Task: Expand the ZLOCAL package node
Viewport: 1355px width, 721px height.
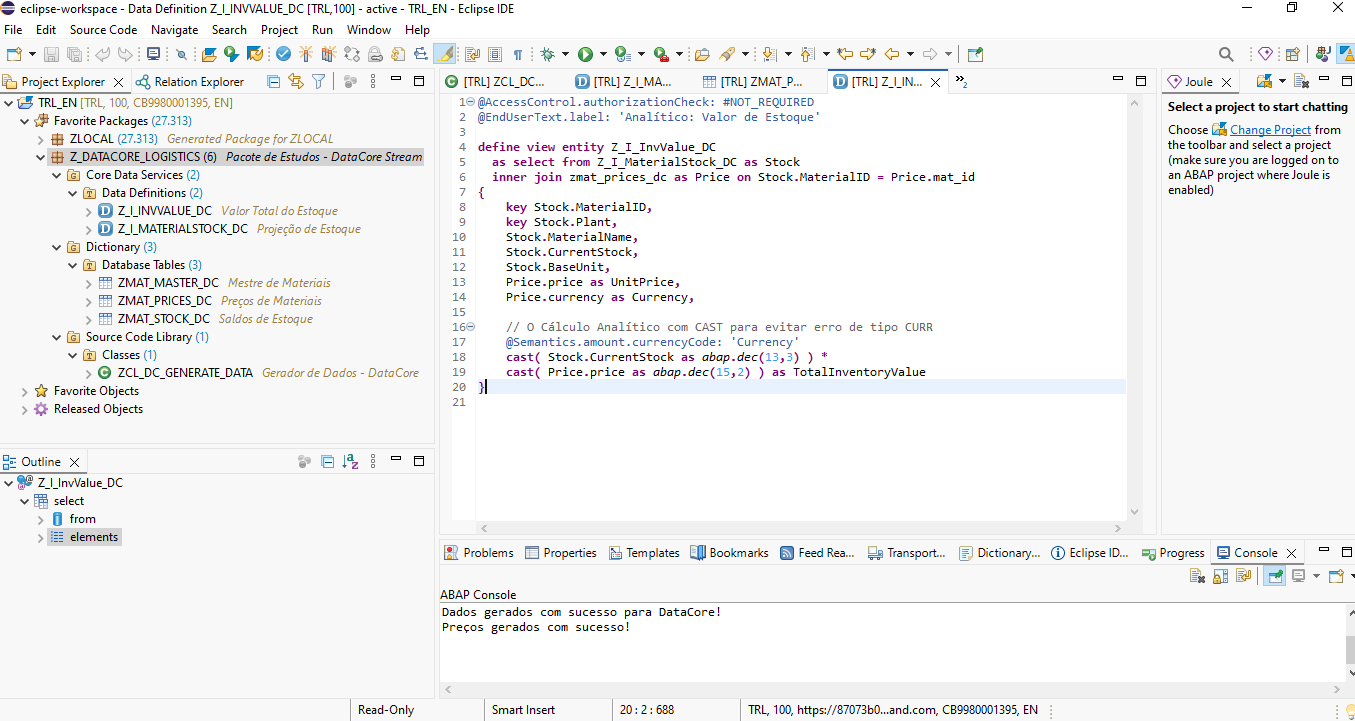Action: (41, 139)
